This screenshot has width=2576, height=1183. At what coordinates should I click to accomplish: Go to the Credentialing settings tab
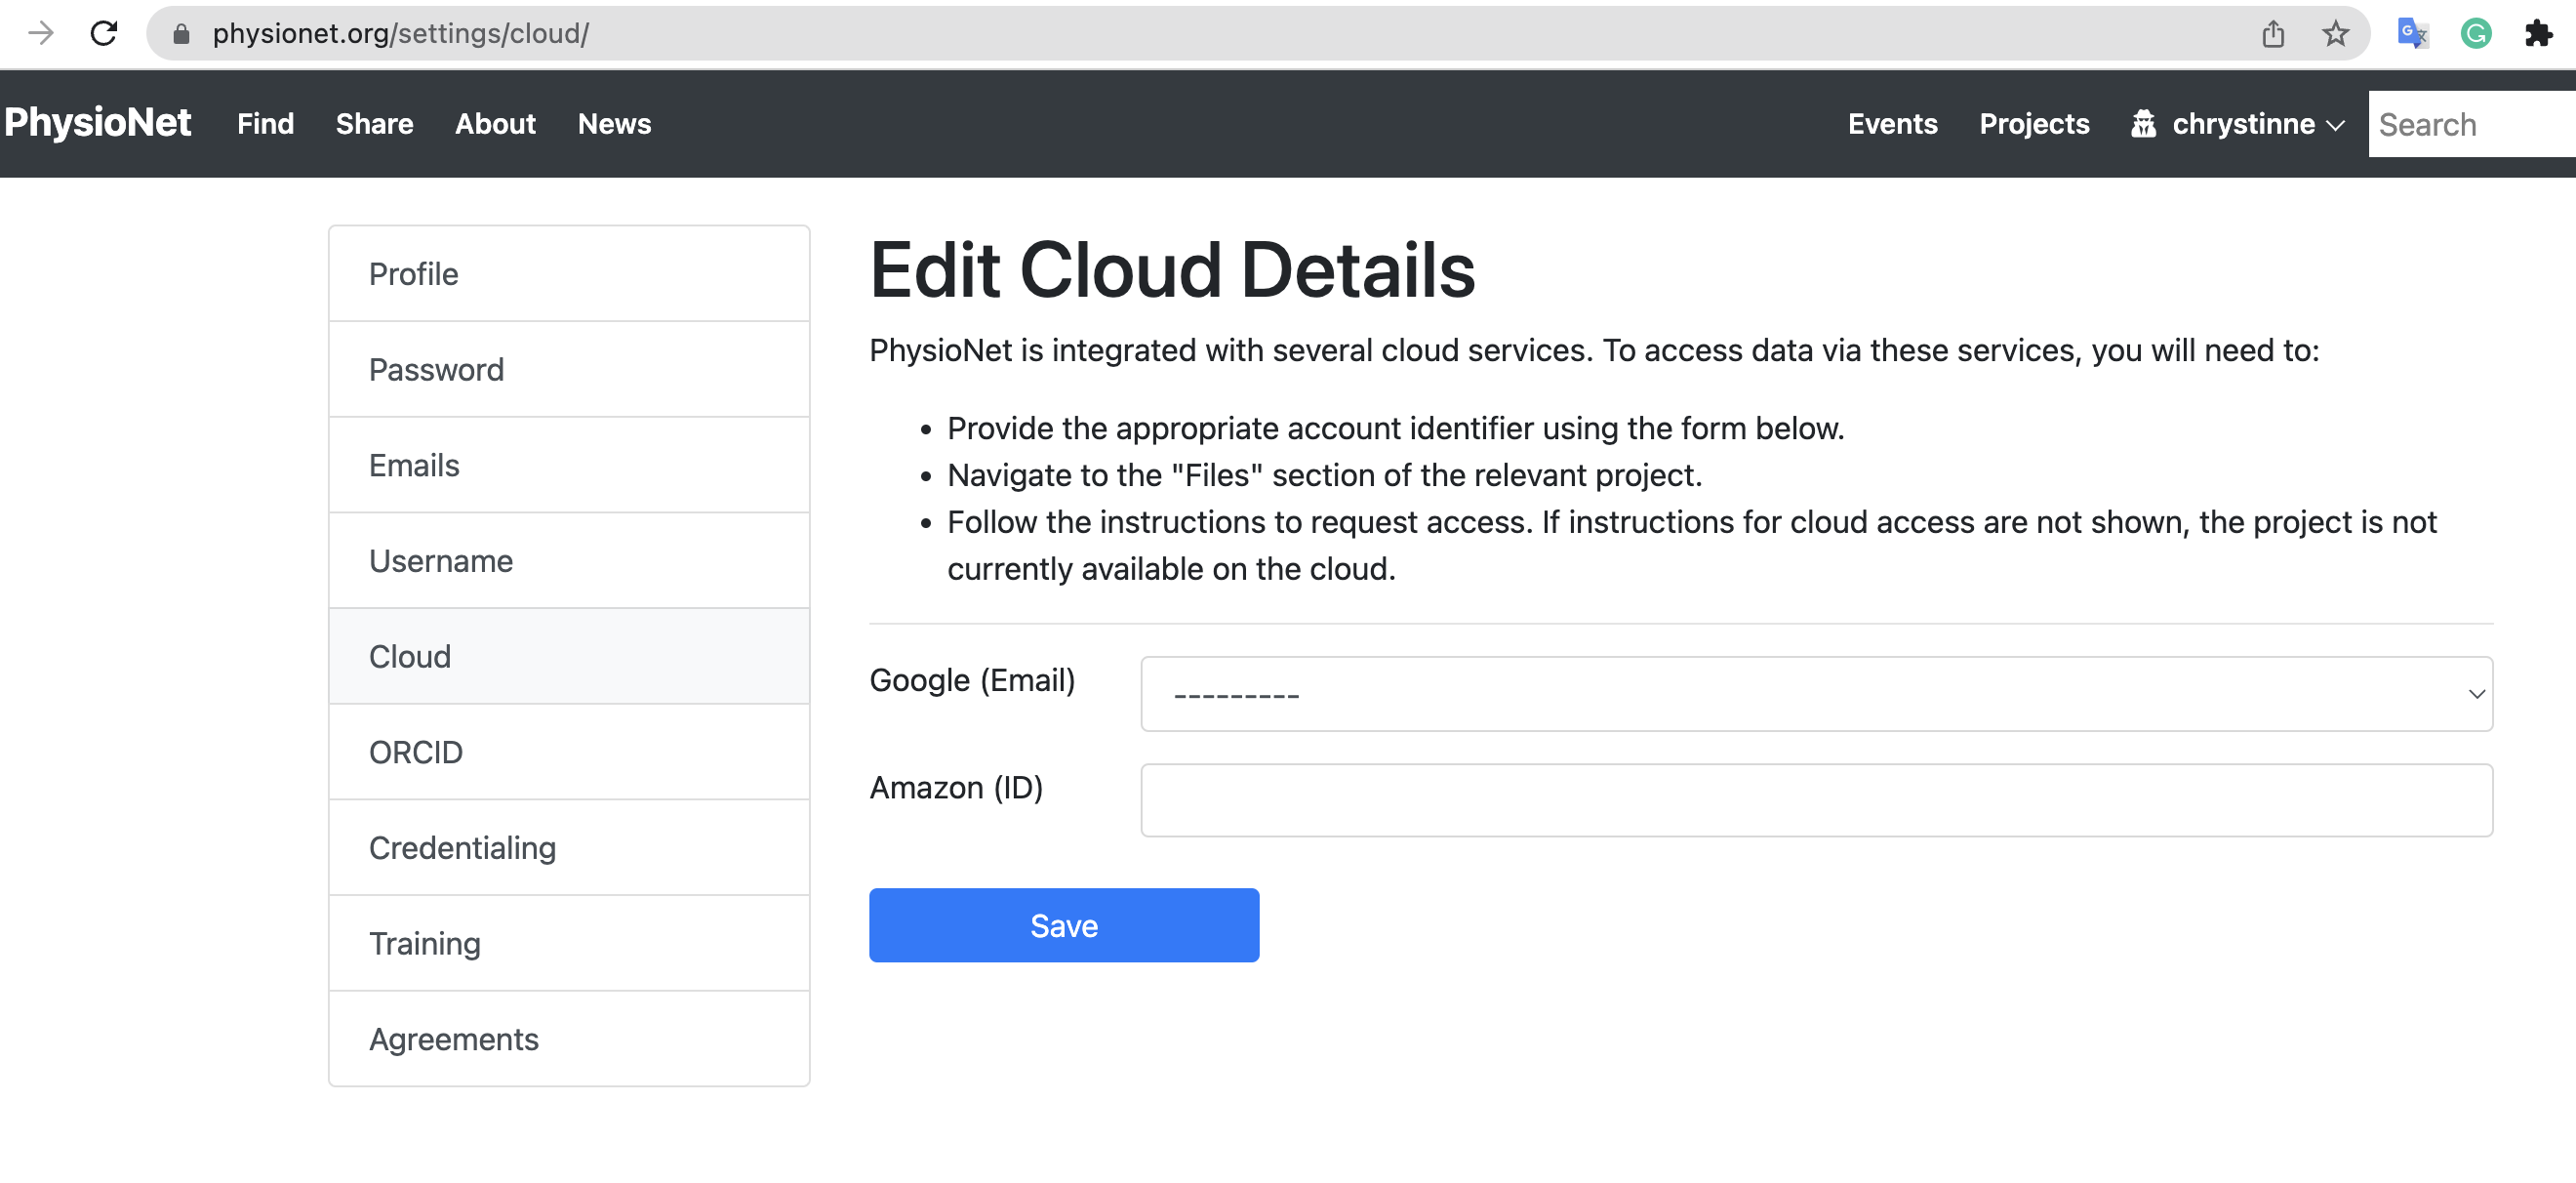pos(568,847)
